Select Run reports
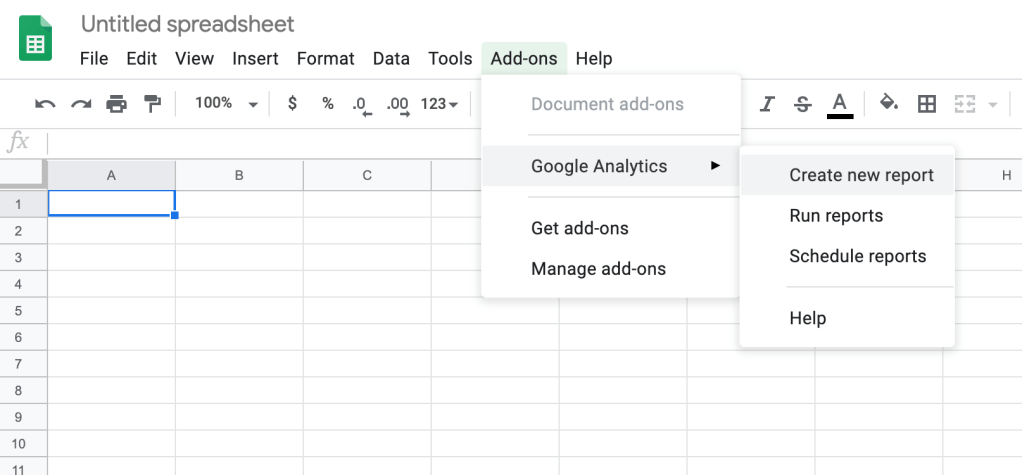The width and height of the screenshot is (1022, 475). [847, 216]
